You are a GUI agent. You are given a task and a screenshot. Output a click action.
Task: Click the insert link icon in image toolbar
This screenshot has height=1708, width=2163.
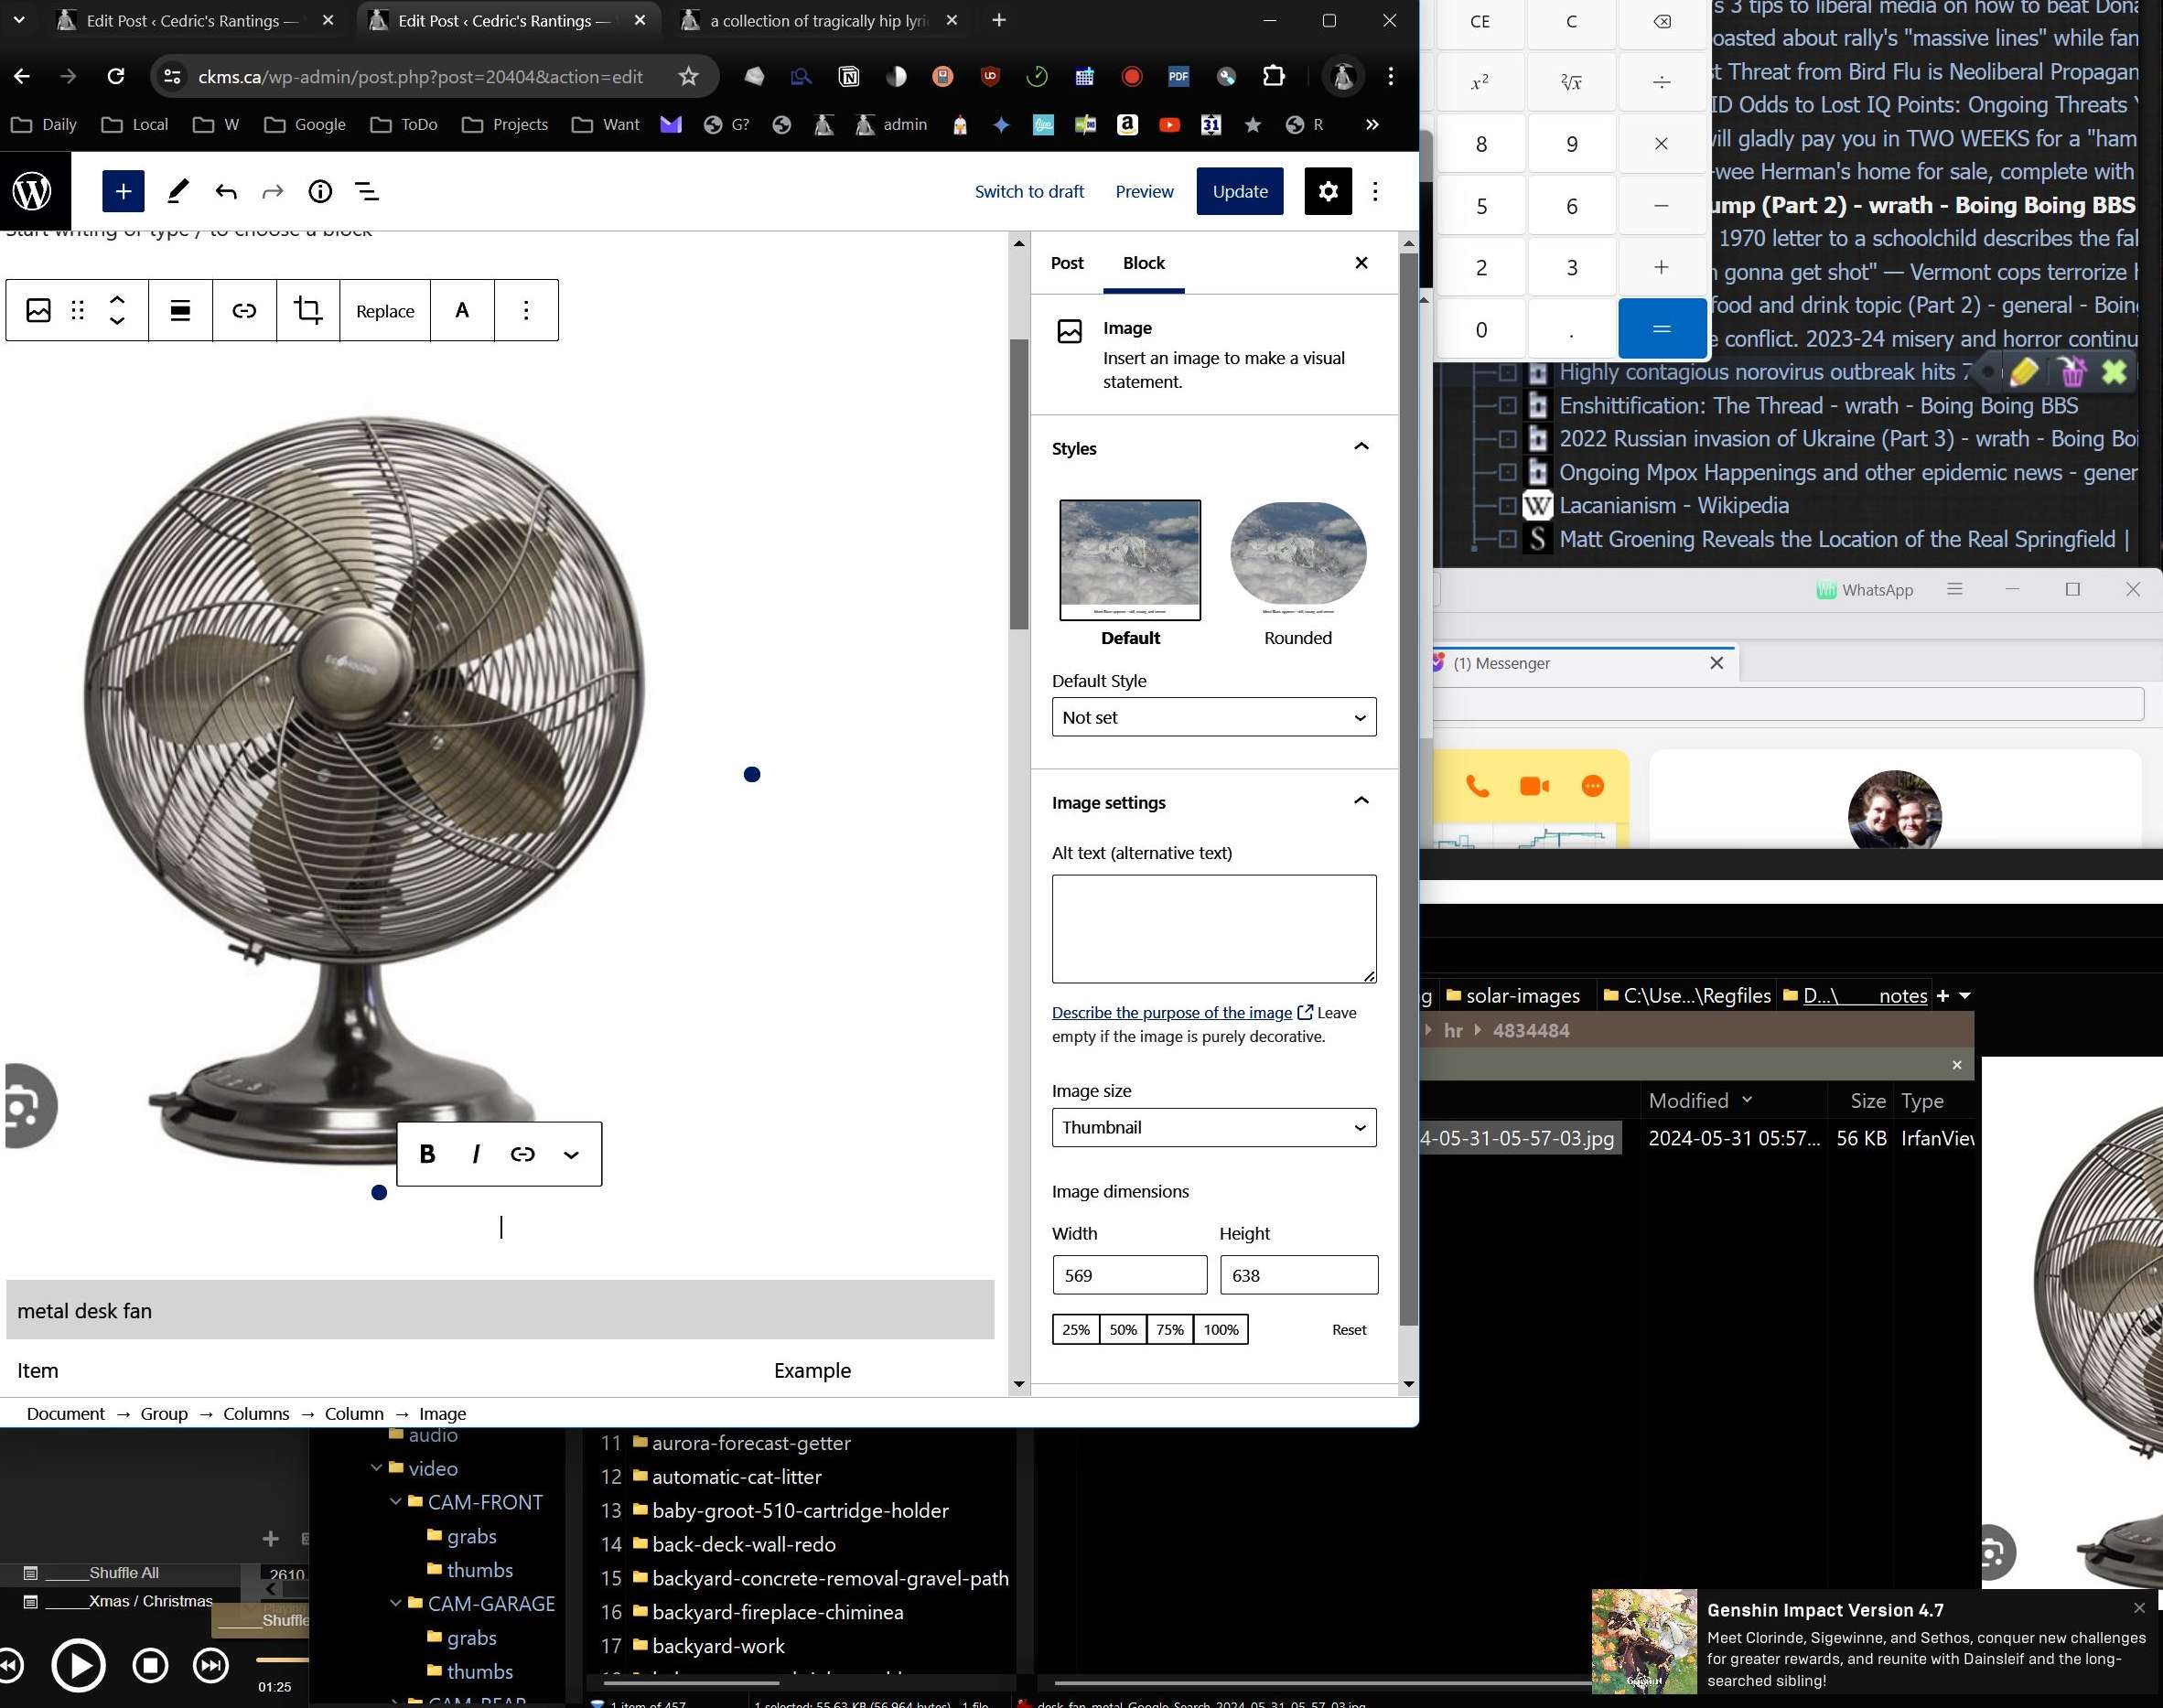point(244,310)
